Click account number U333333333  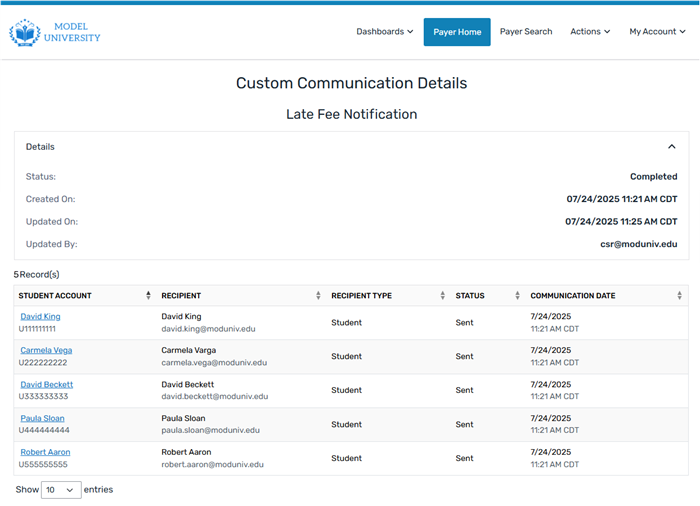[43, 397]
